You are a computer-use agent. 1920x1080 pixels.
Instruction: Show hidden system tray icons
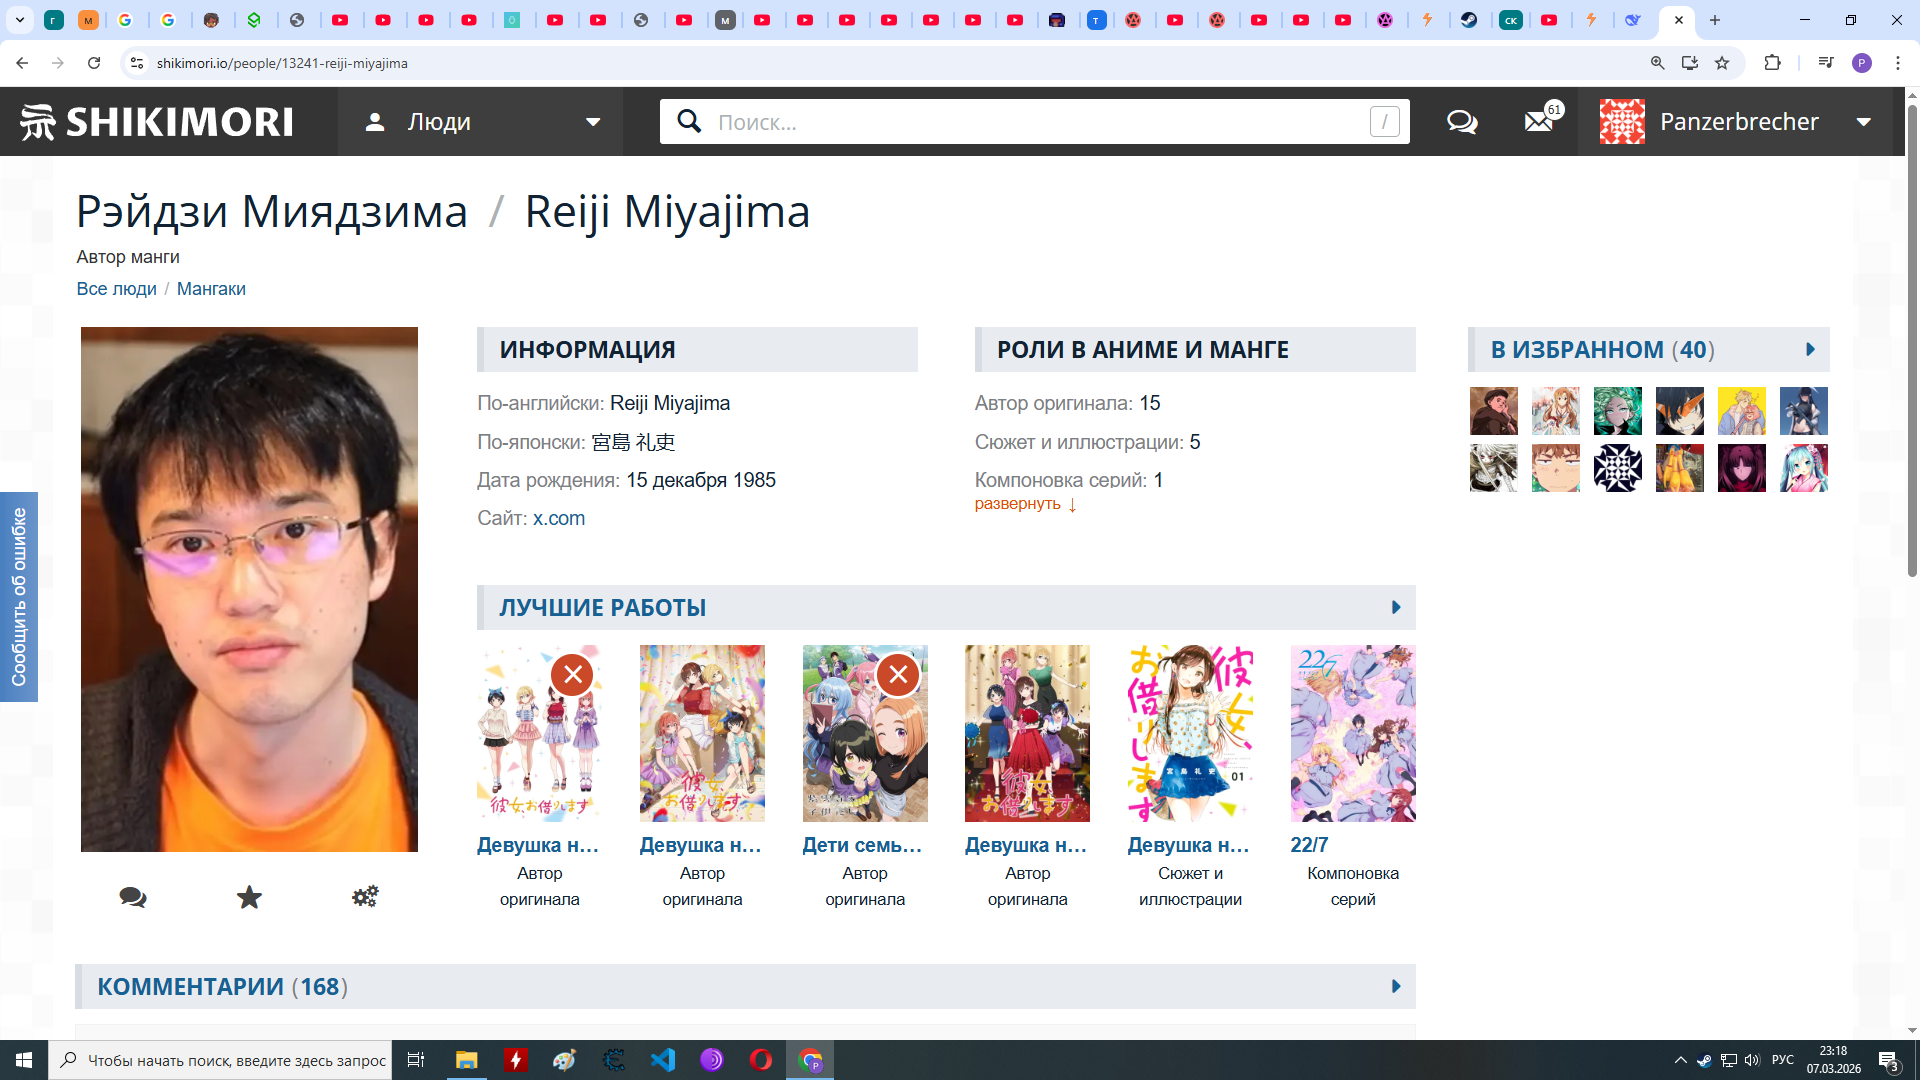[x=1681, y=1060]
